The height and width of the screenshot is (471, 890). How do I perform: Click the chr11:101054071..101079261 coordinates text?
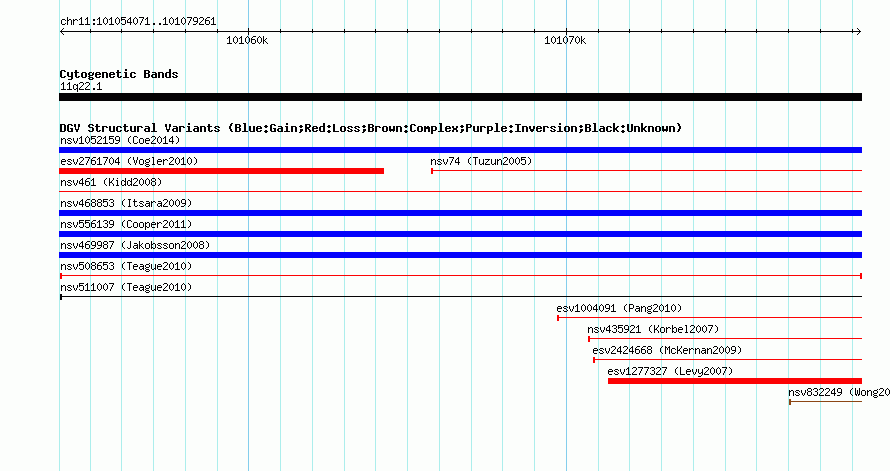click(138, 22)
